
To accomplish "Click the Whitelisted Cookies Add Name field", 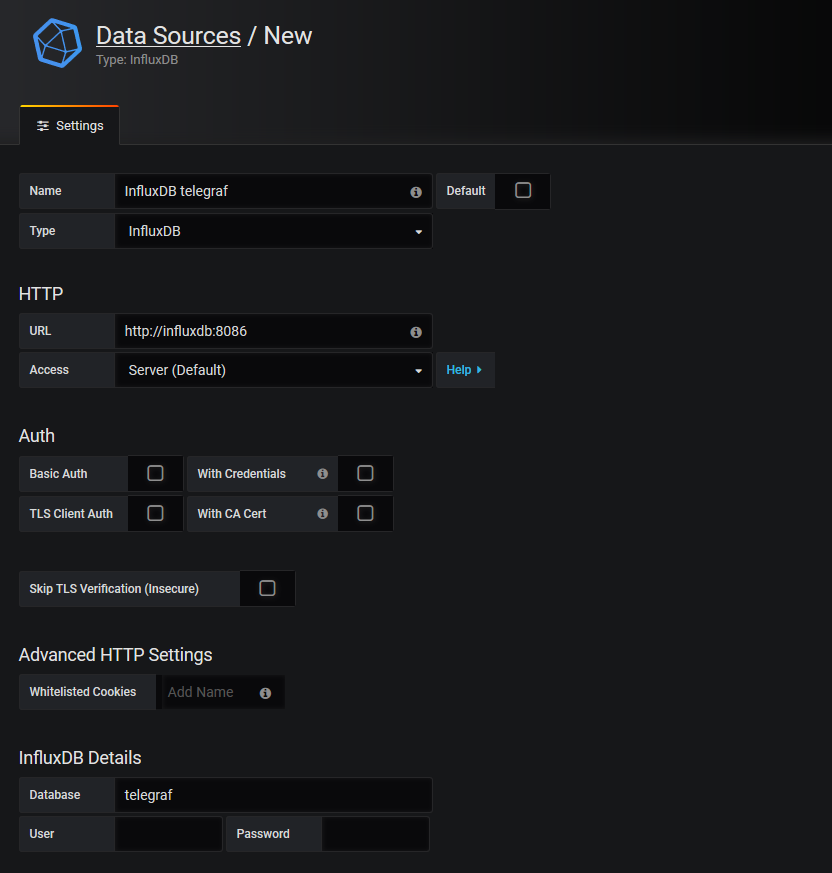I will (x=221, y=692).
